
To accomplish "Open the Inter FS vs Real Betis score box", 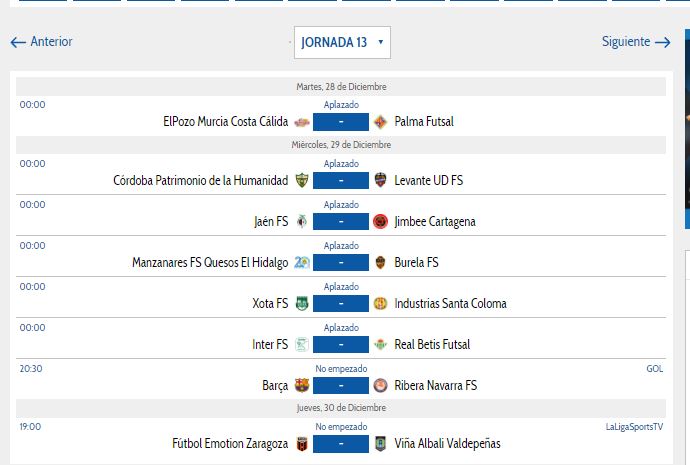I will (x=341, y=345).
